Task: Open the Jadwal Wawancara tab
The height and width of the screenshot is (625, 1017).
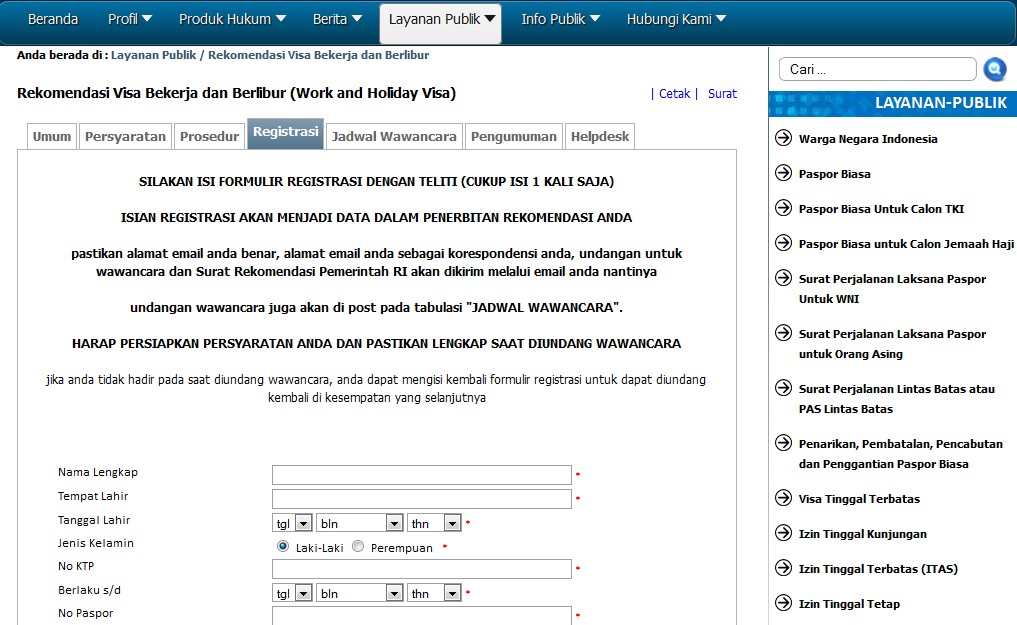Action: click(394, 136)
